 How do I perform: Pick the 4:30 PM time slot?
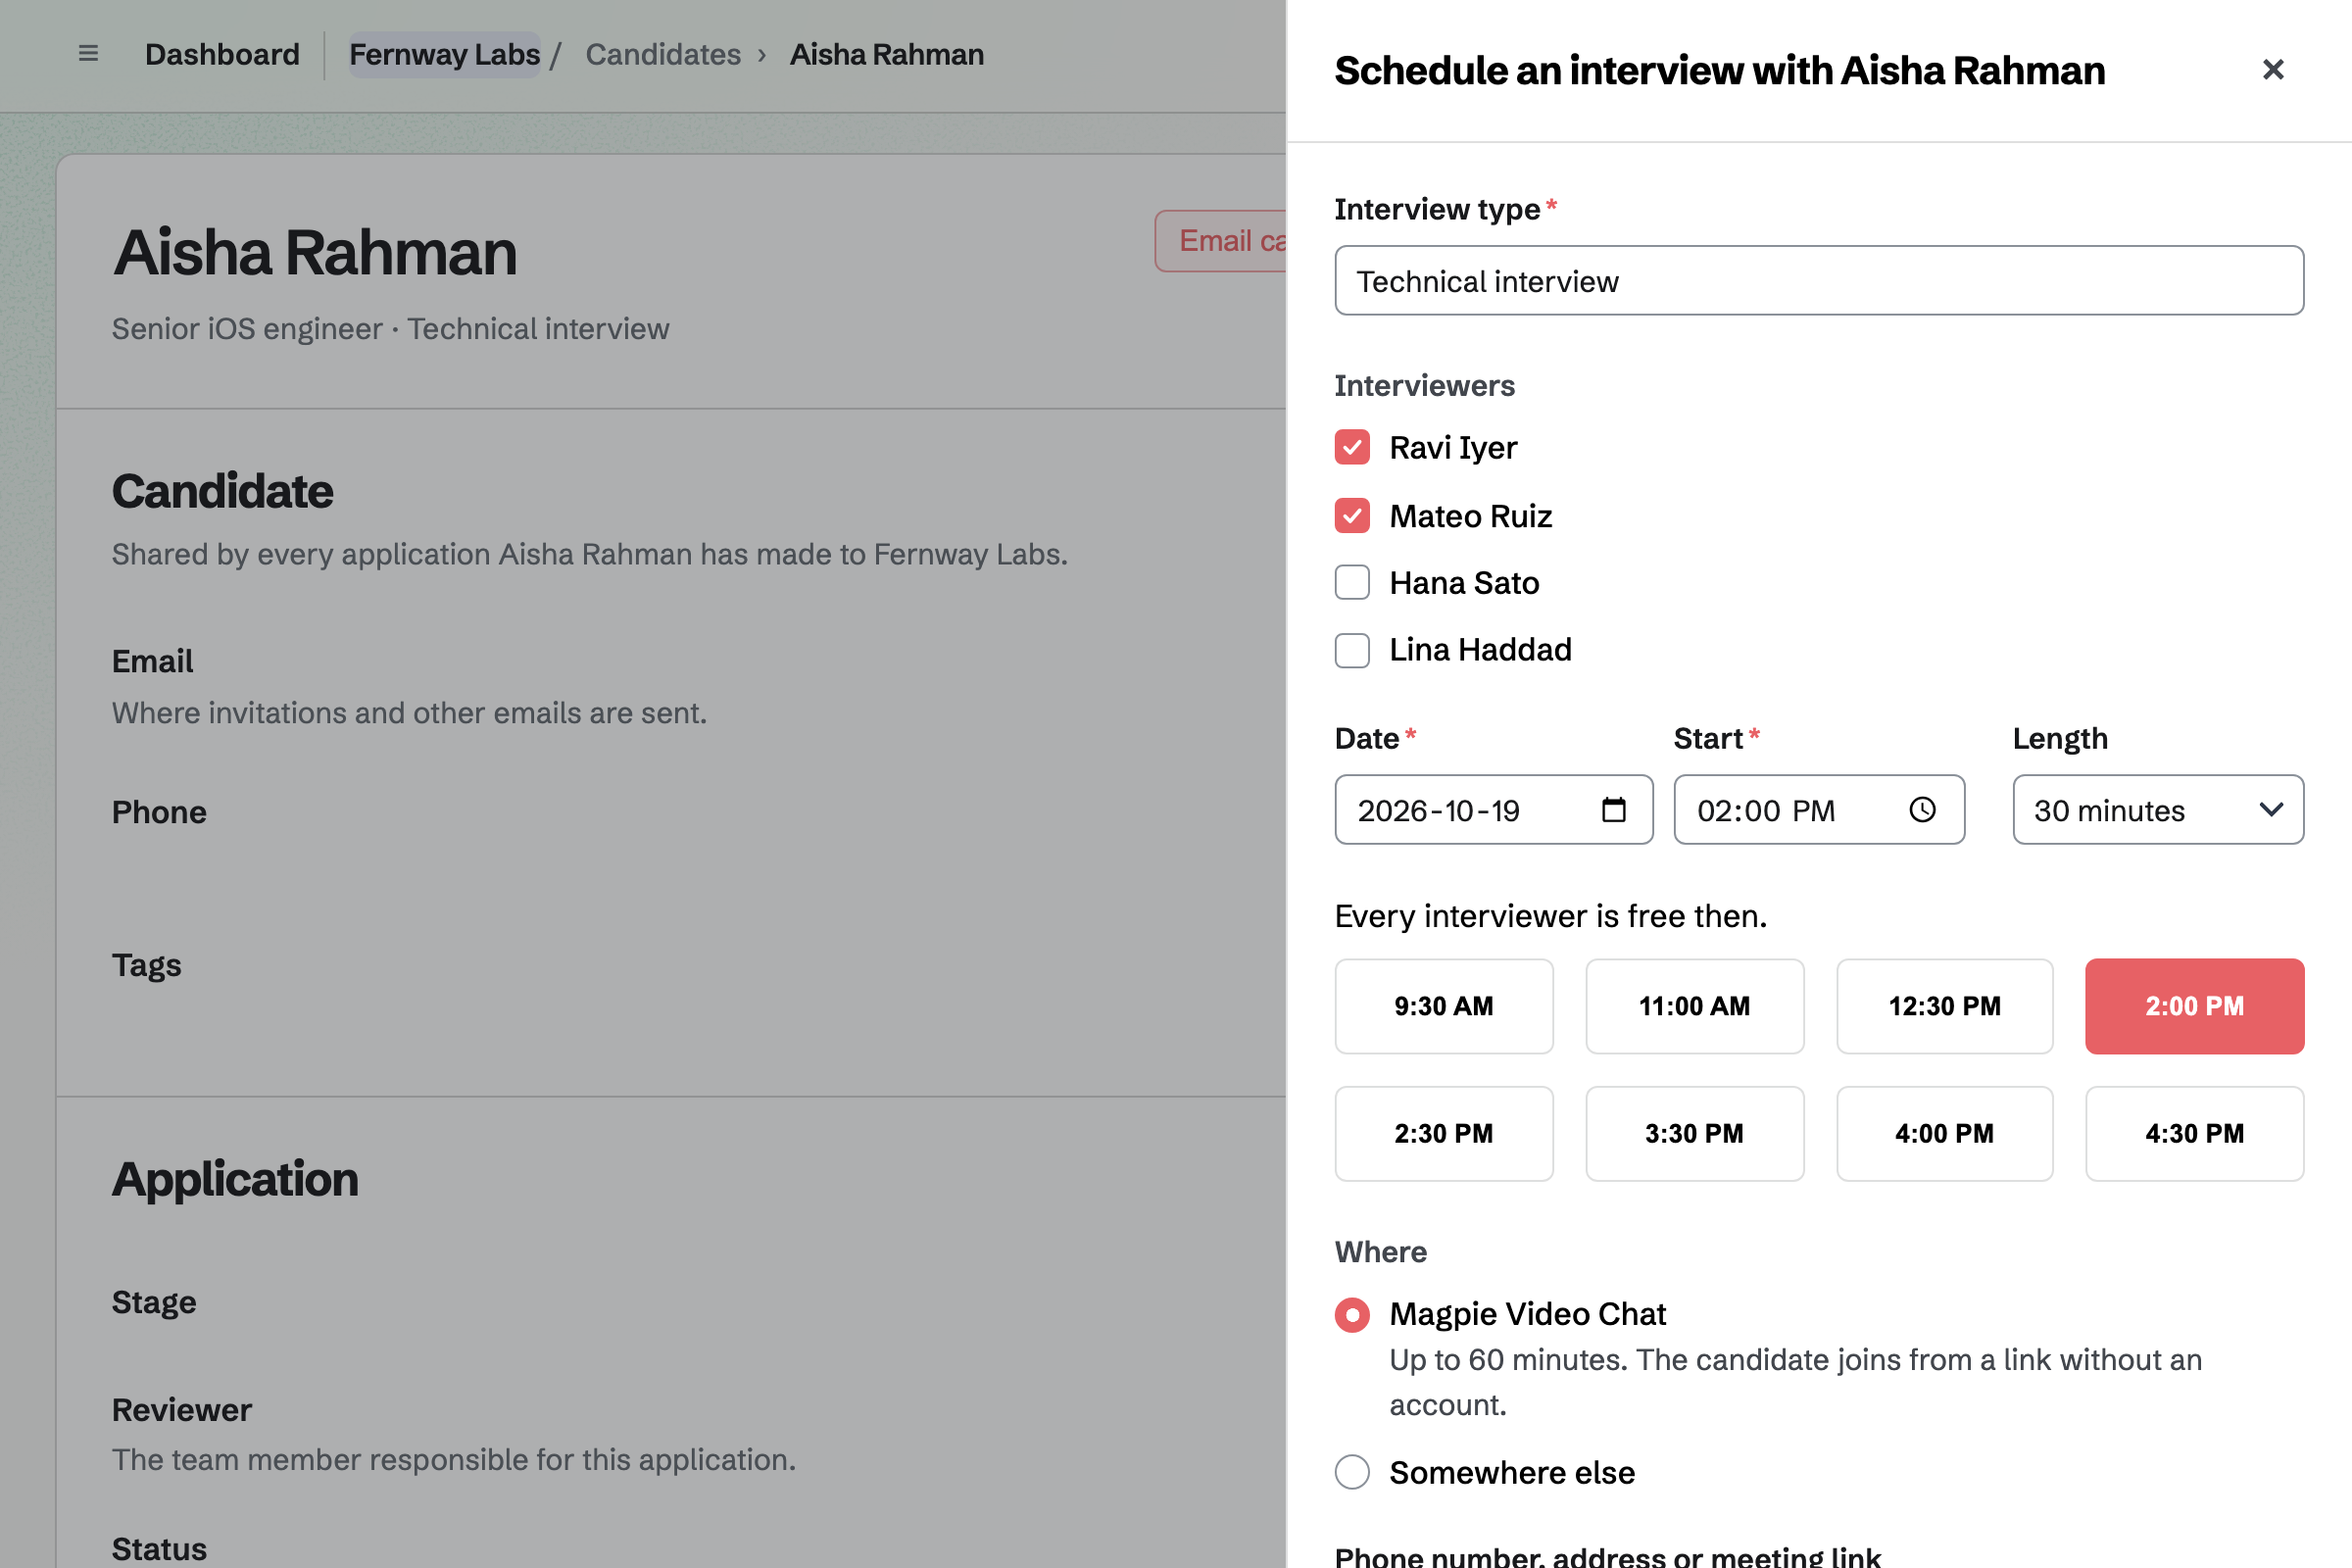click(x=2195, y=1134)
